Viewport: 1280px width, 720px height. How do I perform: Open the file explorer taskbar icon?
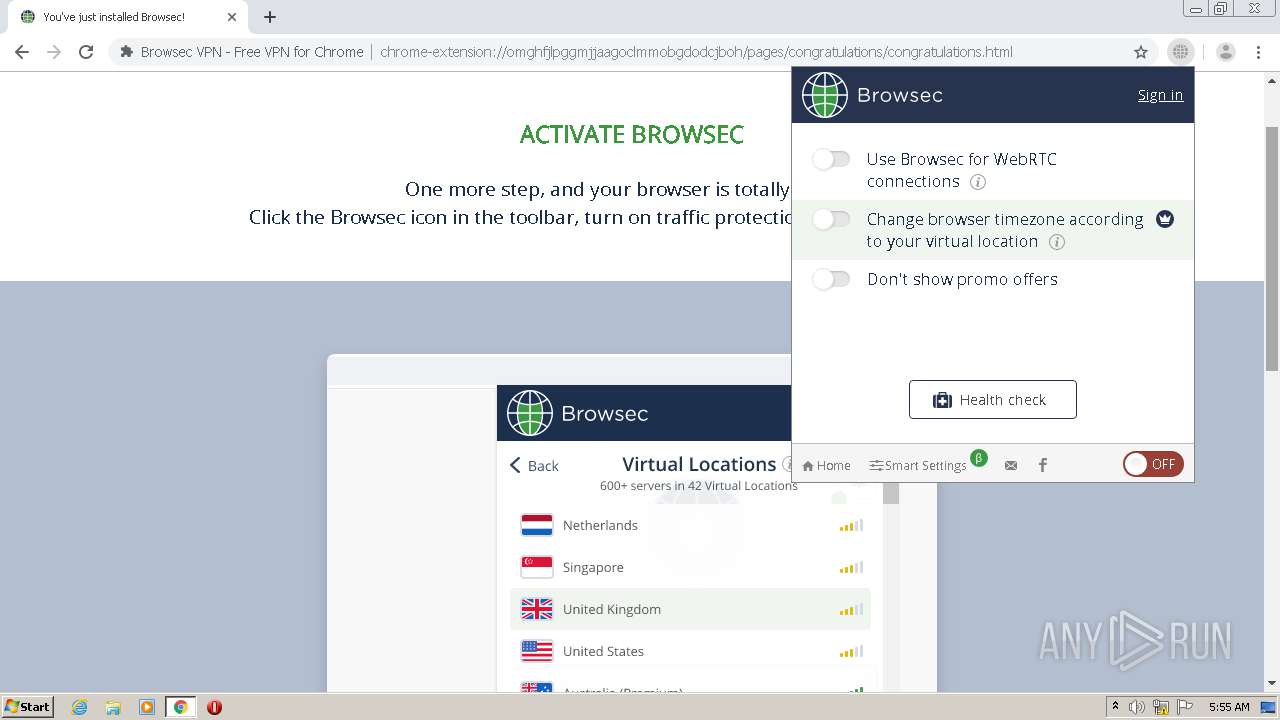click(x=113, y=707)
